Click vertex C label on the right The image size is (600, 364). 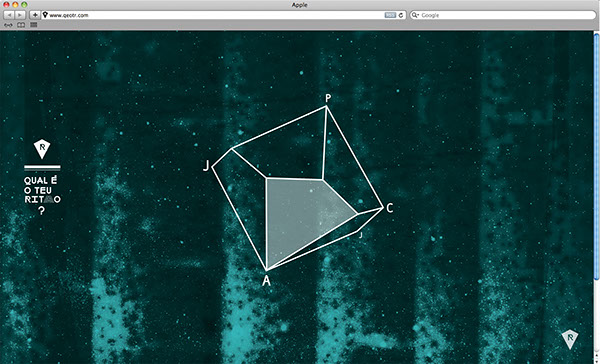point(390,208)
